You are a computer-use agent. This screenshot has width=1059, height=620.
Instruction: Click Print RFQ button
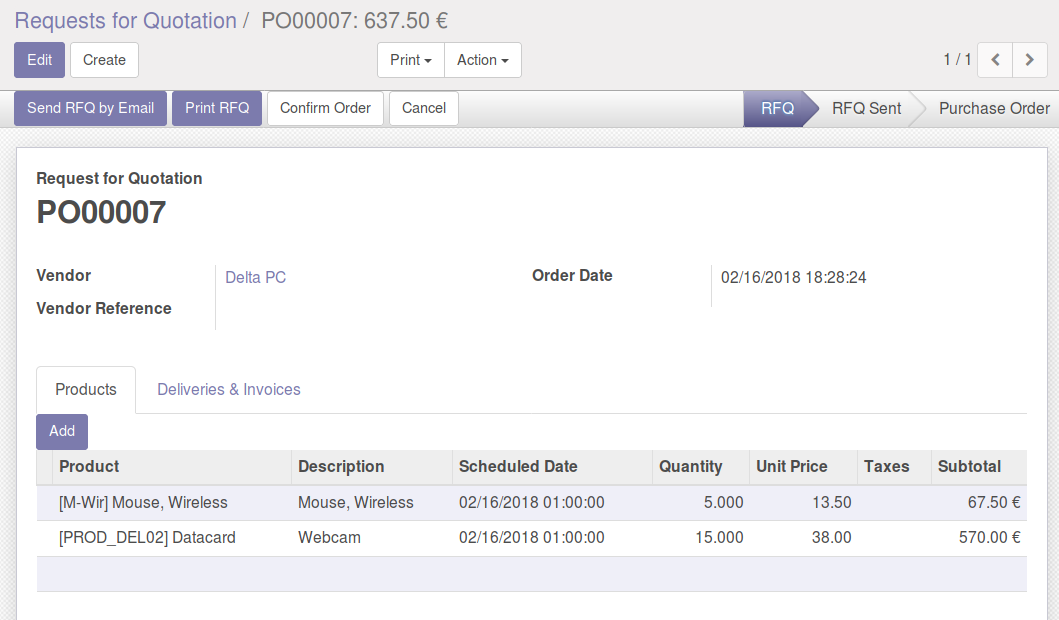(217, 108)
